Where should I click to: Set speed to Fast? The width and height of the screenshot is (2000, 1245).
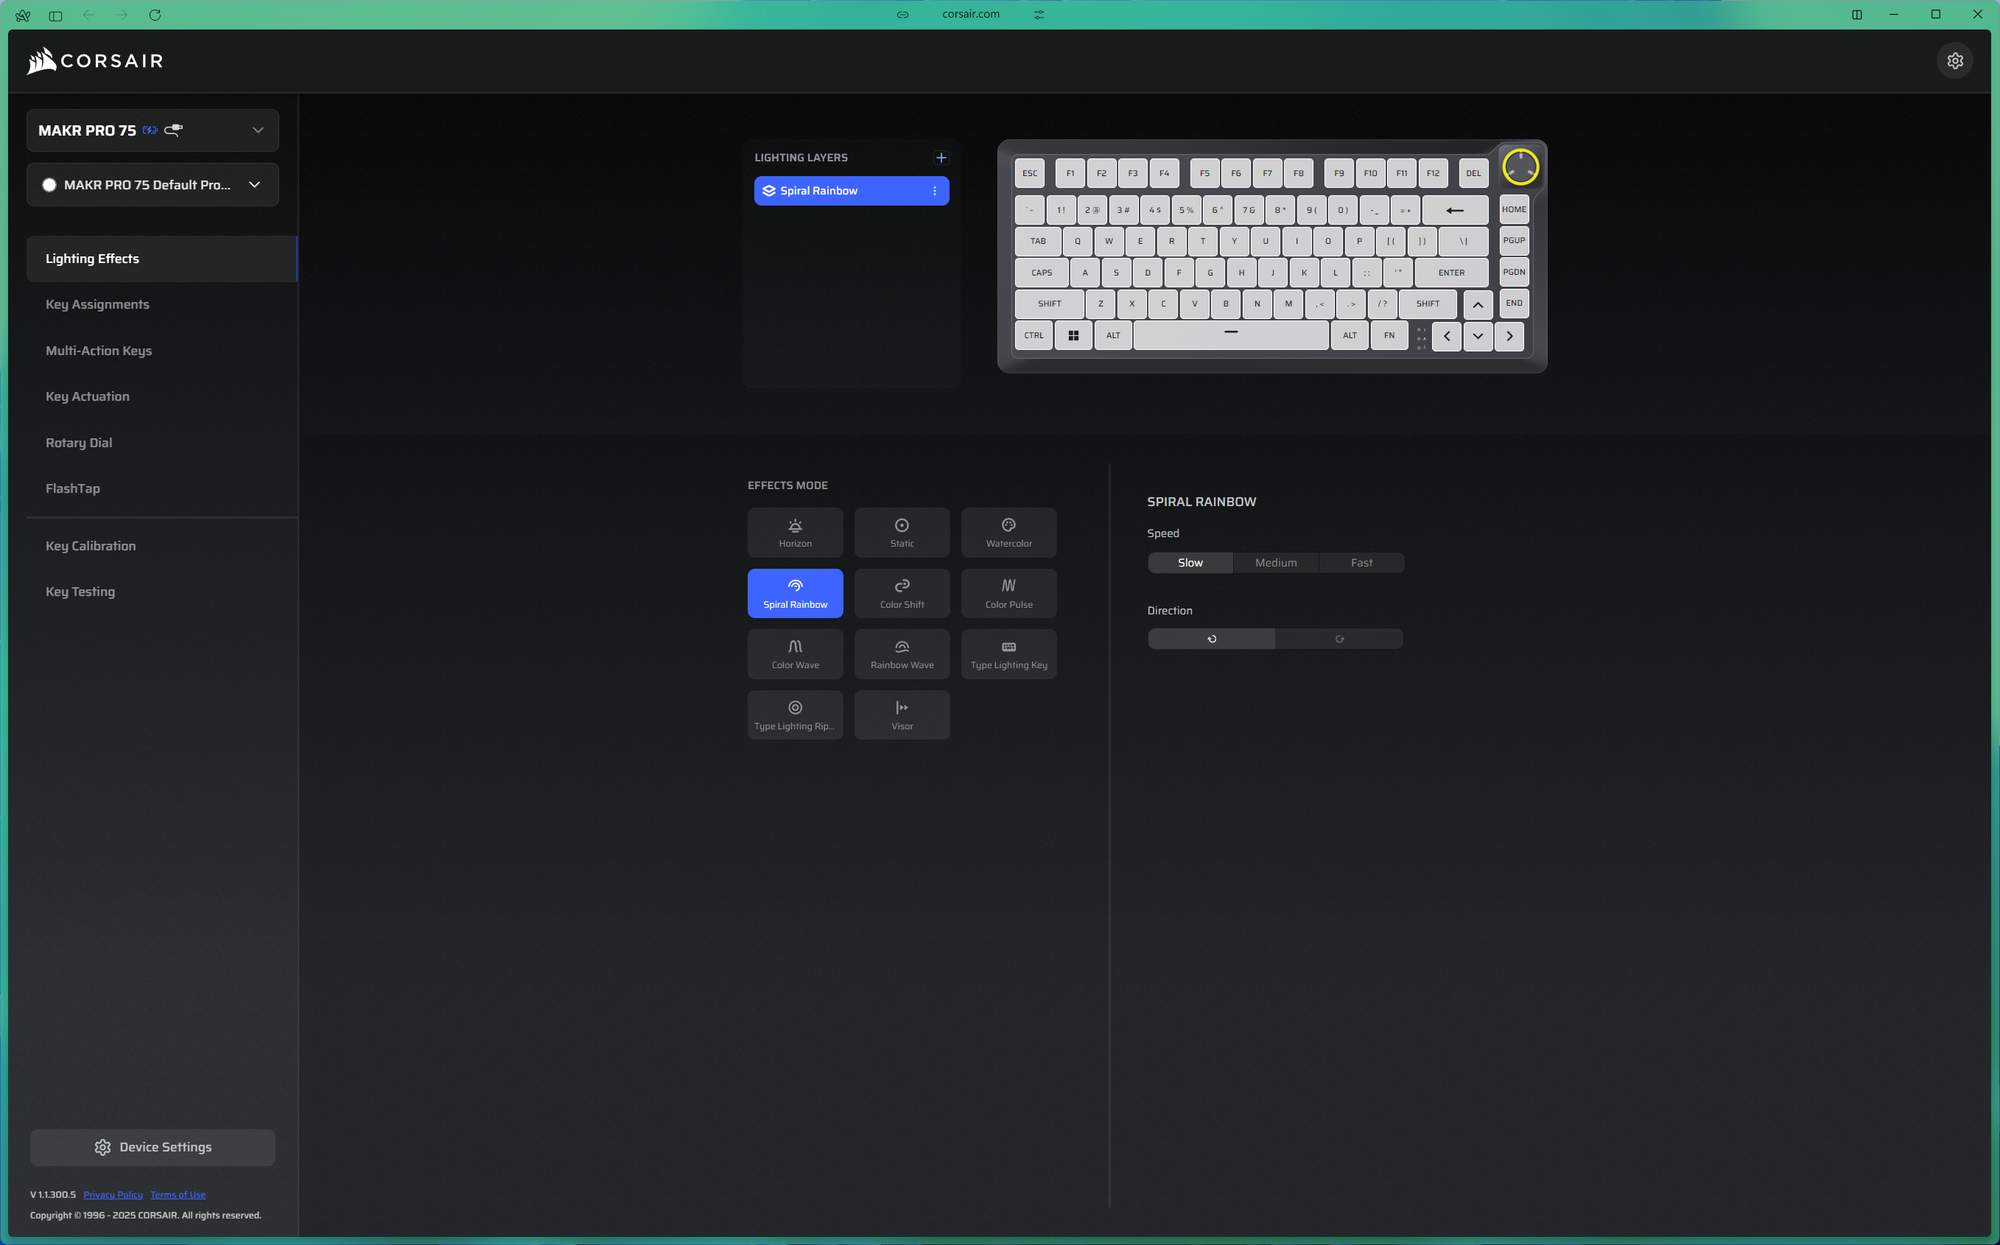coord(1361,563)
